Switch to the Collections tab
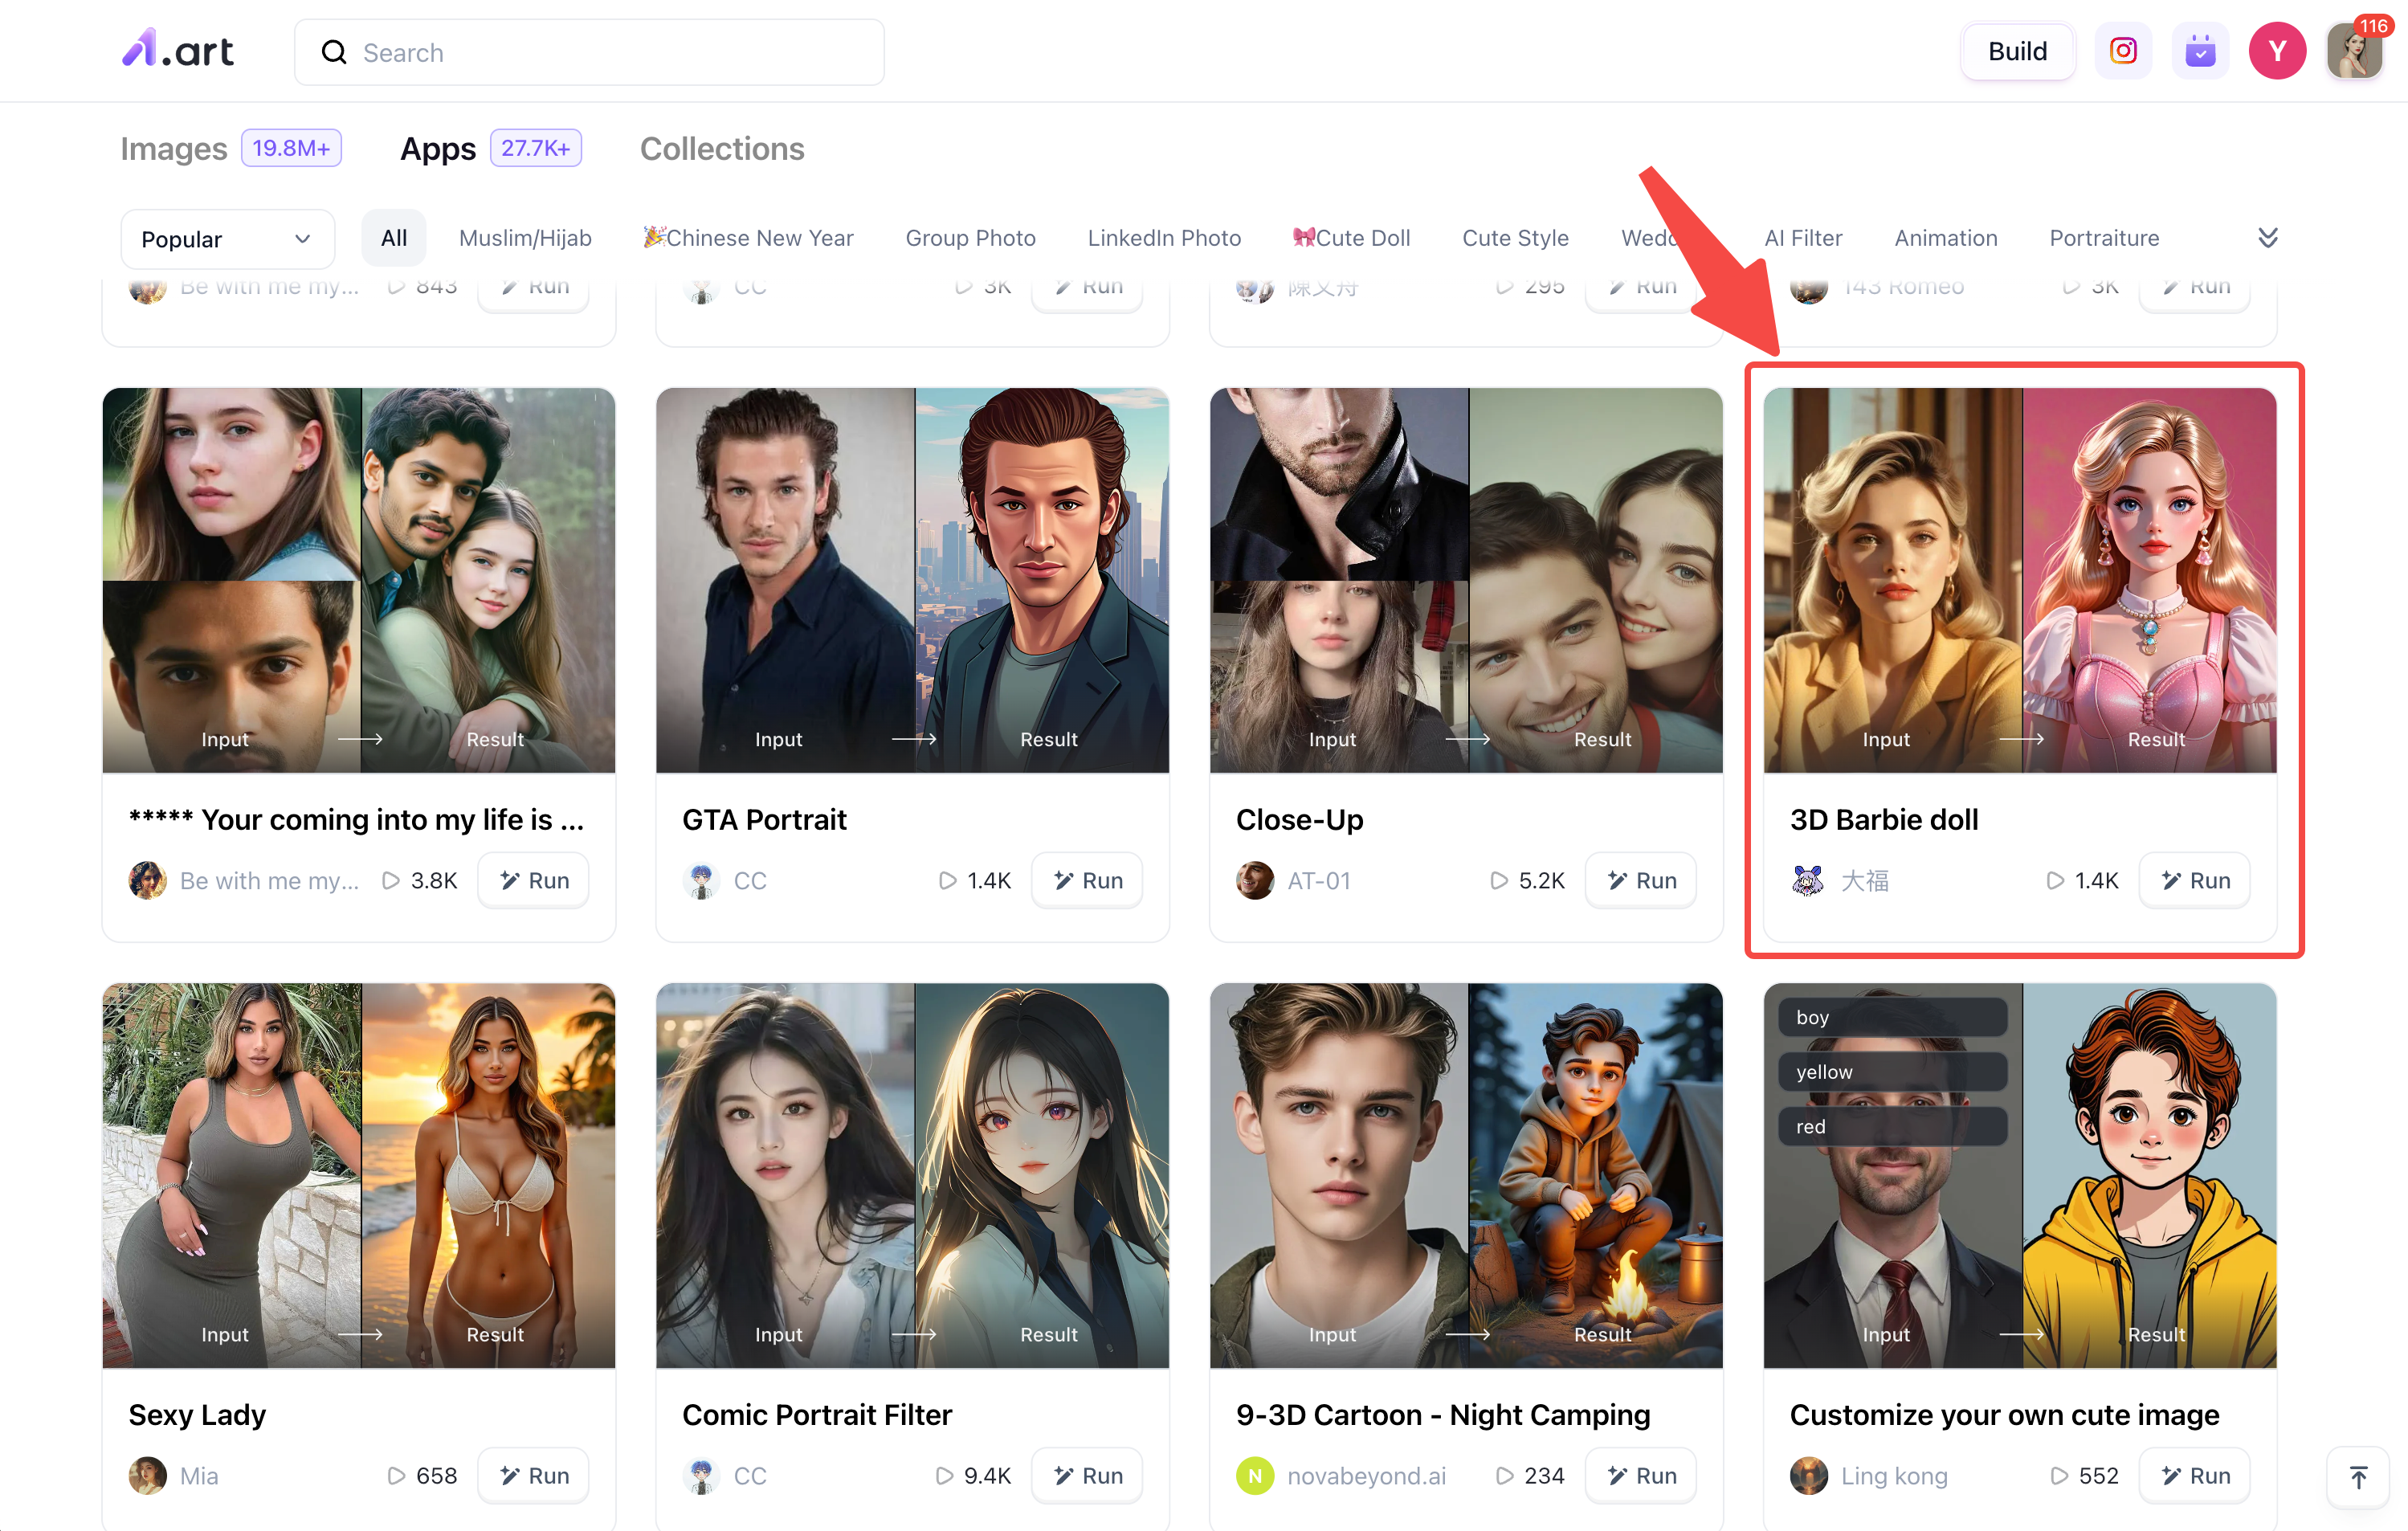Screen dimensions: 2408x1531 pyautogui.click(x=721, y=148)
